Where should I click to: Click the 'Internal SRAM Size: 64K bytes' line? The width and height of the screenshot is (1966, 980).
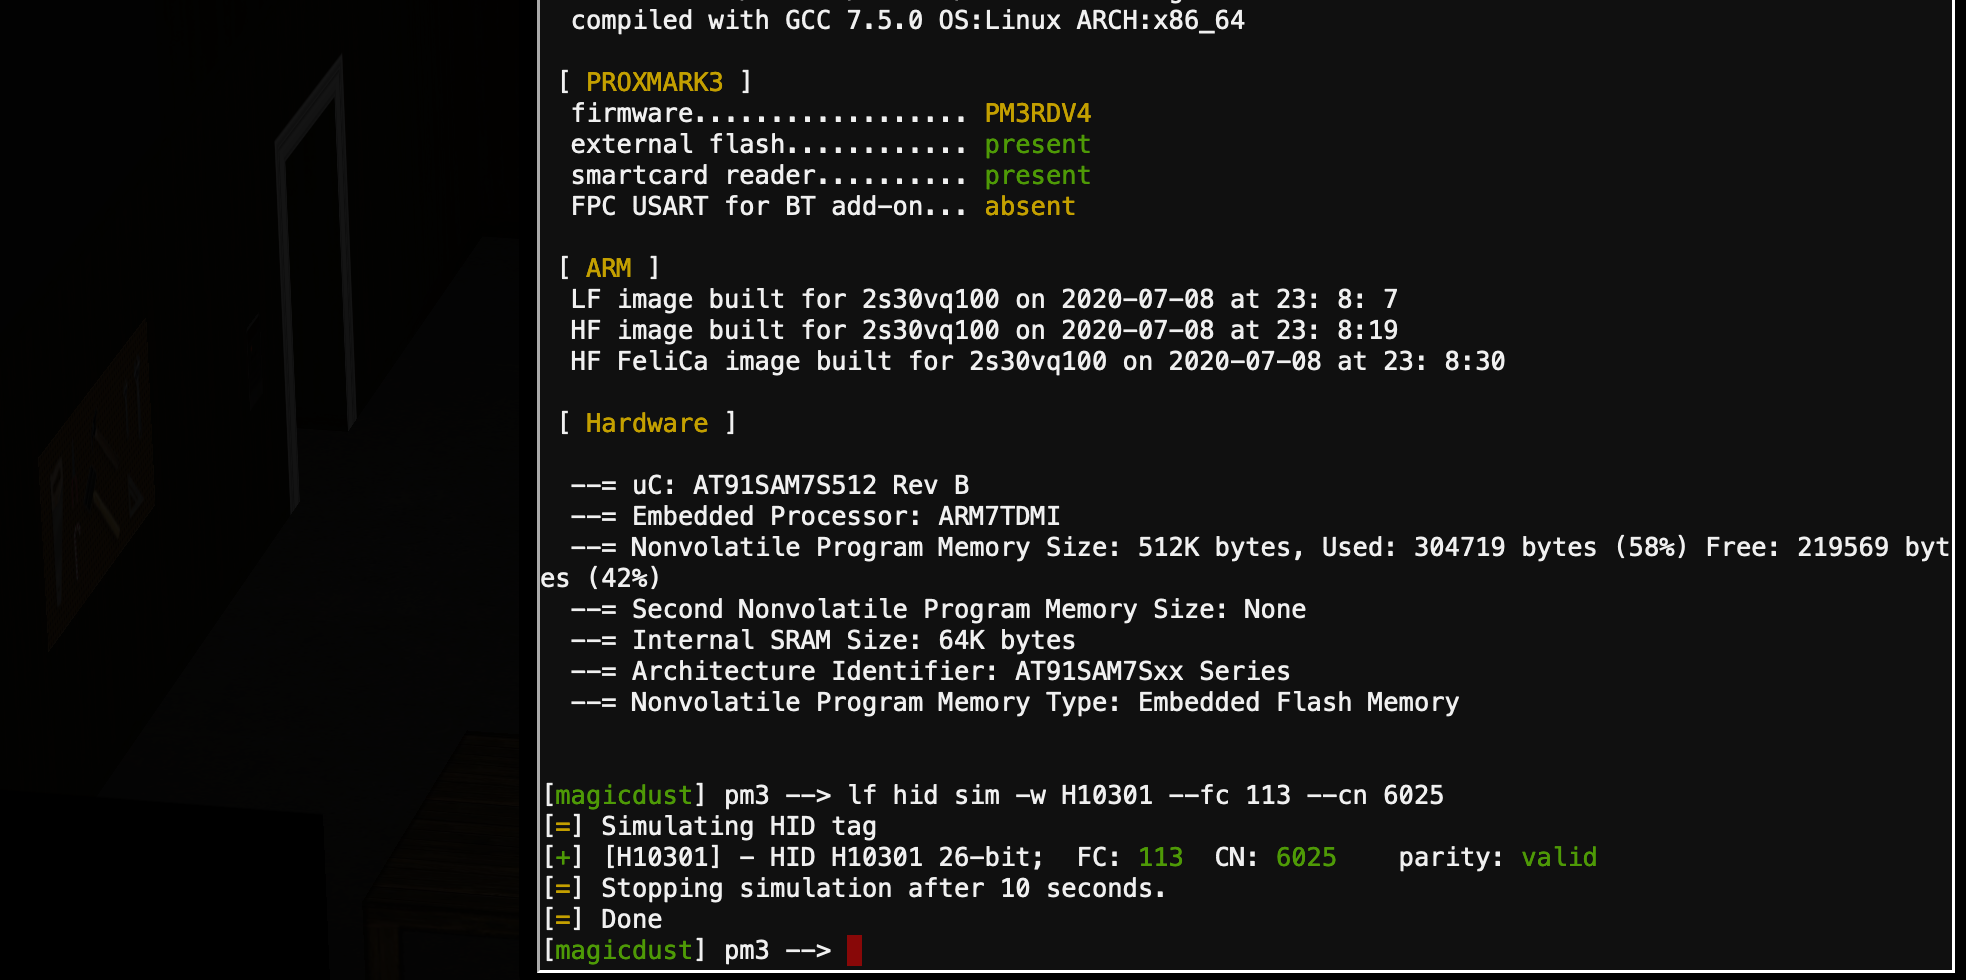pos(852,640)
